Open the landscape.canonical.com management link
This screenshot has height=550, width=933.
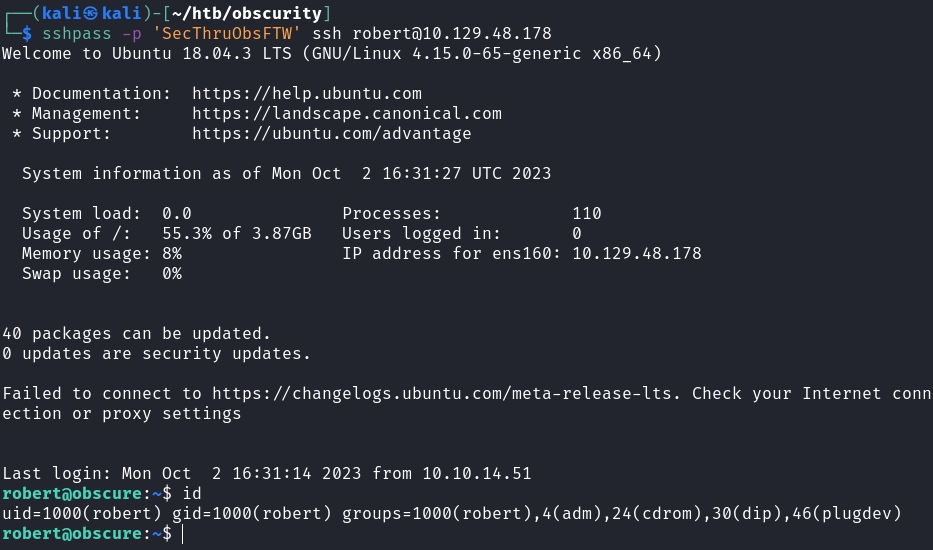pos(347,114)
